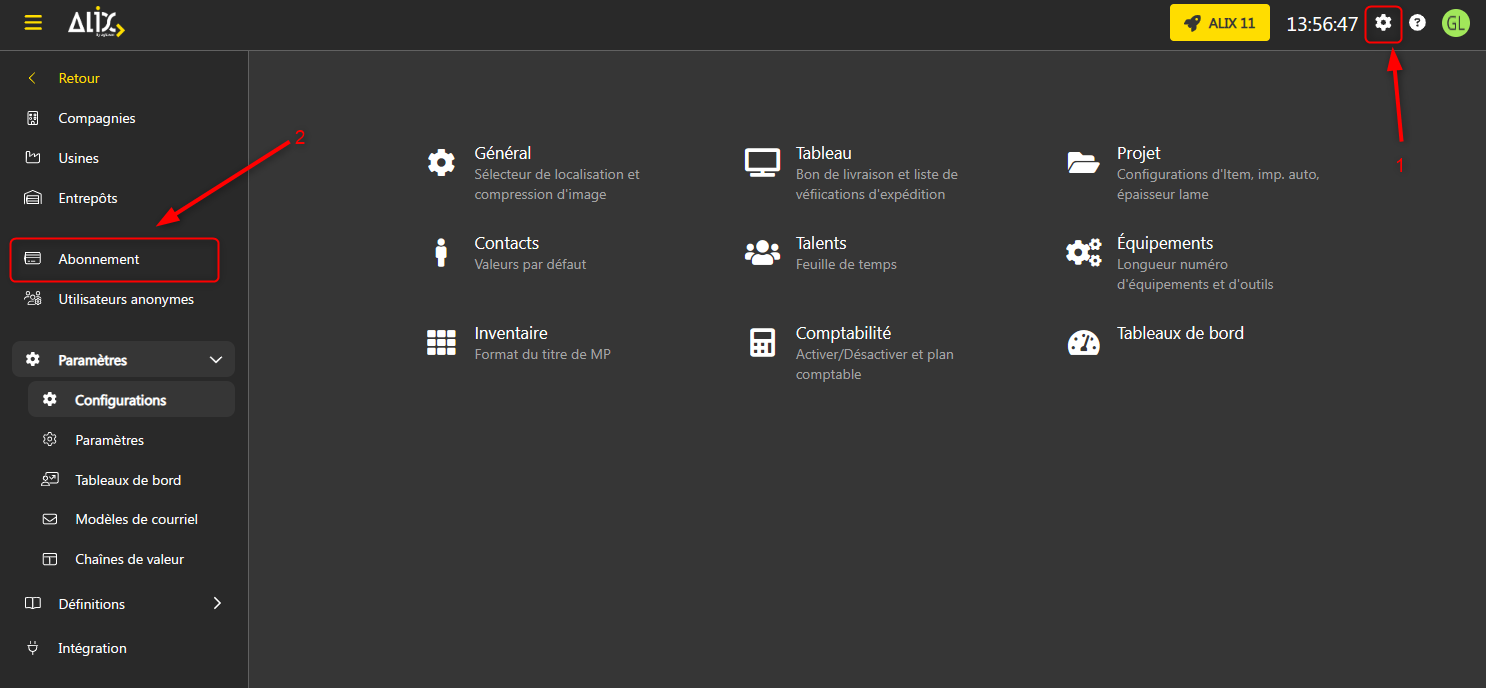Screen dimensions: 1486x688
Task: Select Utilisateurs anonymes in sidebar
Action: point(126,299)
